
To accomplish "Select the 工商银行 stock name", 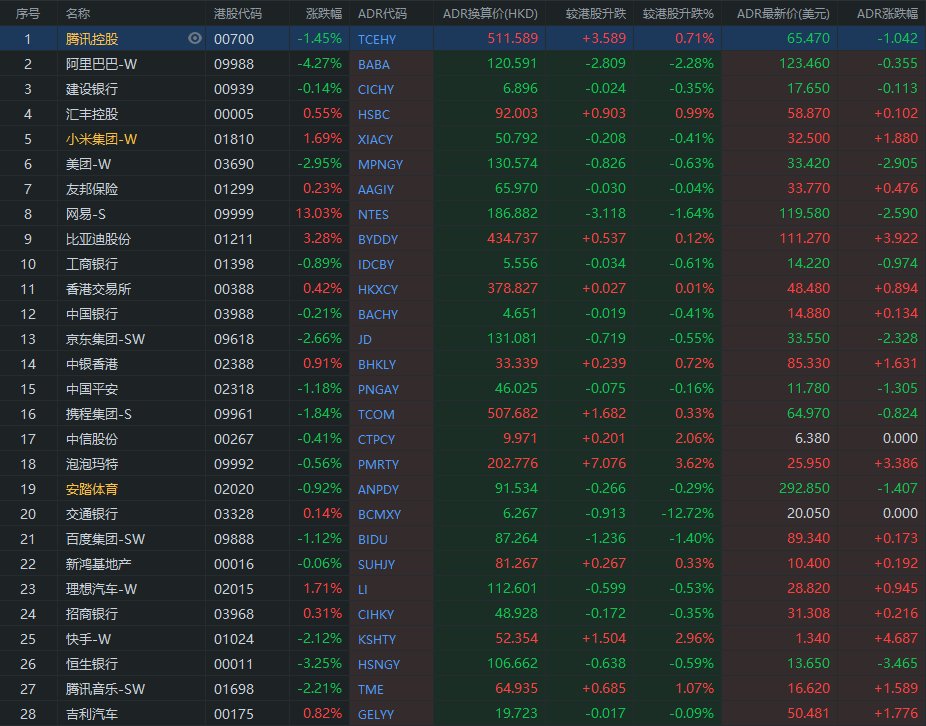I will click(x=92, y=263).
